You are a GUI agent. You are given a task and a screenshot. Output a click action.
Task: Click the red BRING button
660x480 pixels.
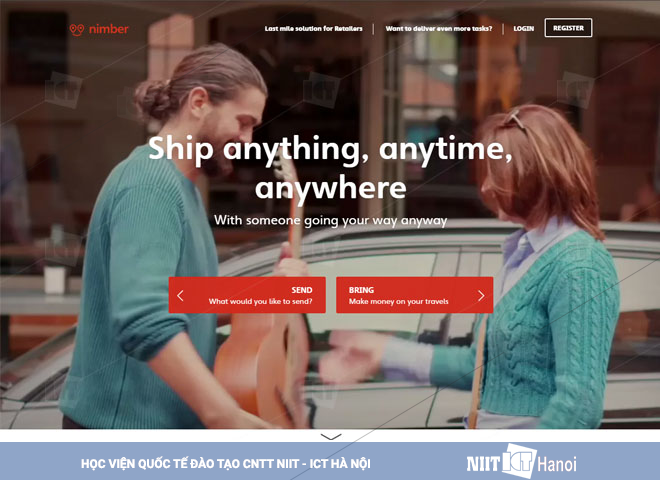[x=415, y=295]
